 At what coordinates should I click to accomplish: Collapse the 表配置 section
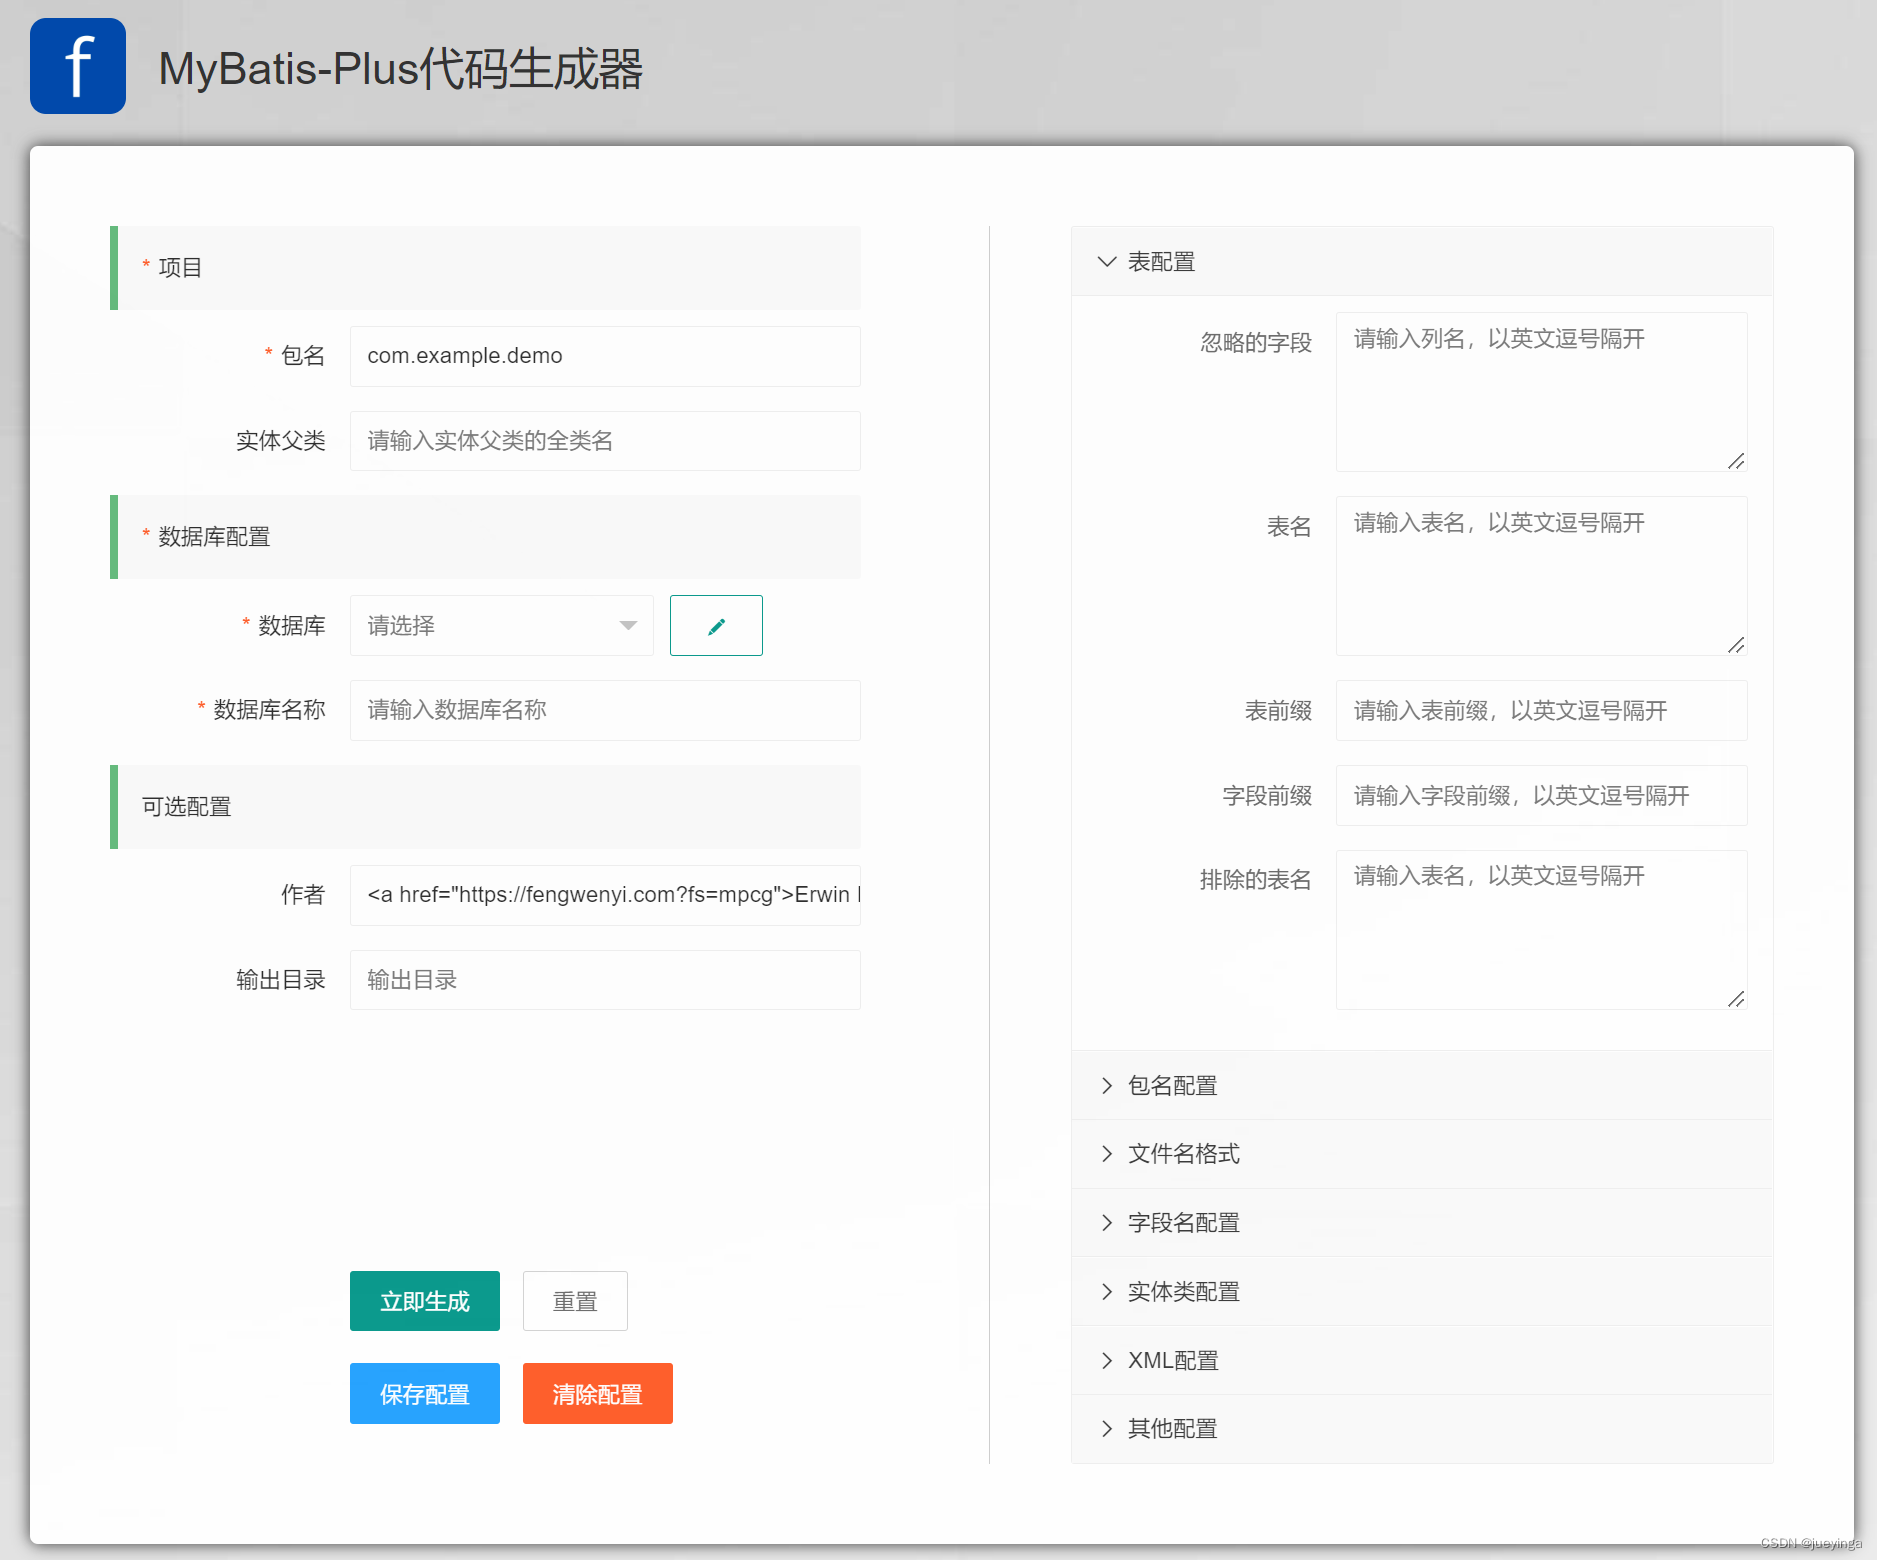1422,262
